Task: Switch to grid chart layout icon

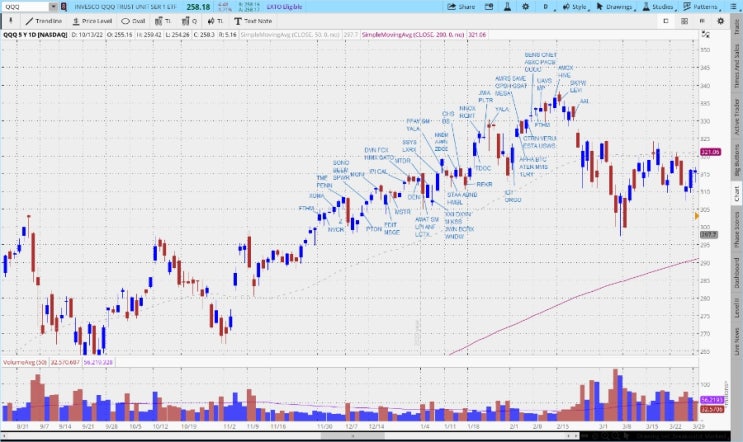Action: pos(684,21)
